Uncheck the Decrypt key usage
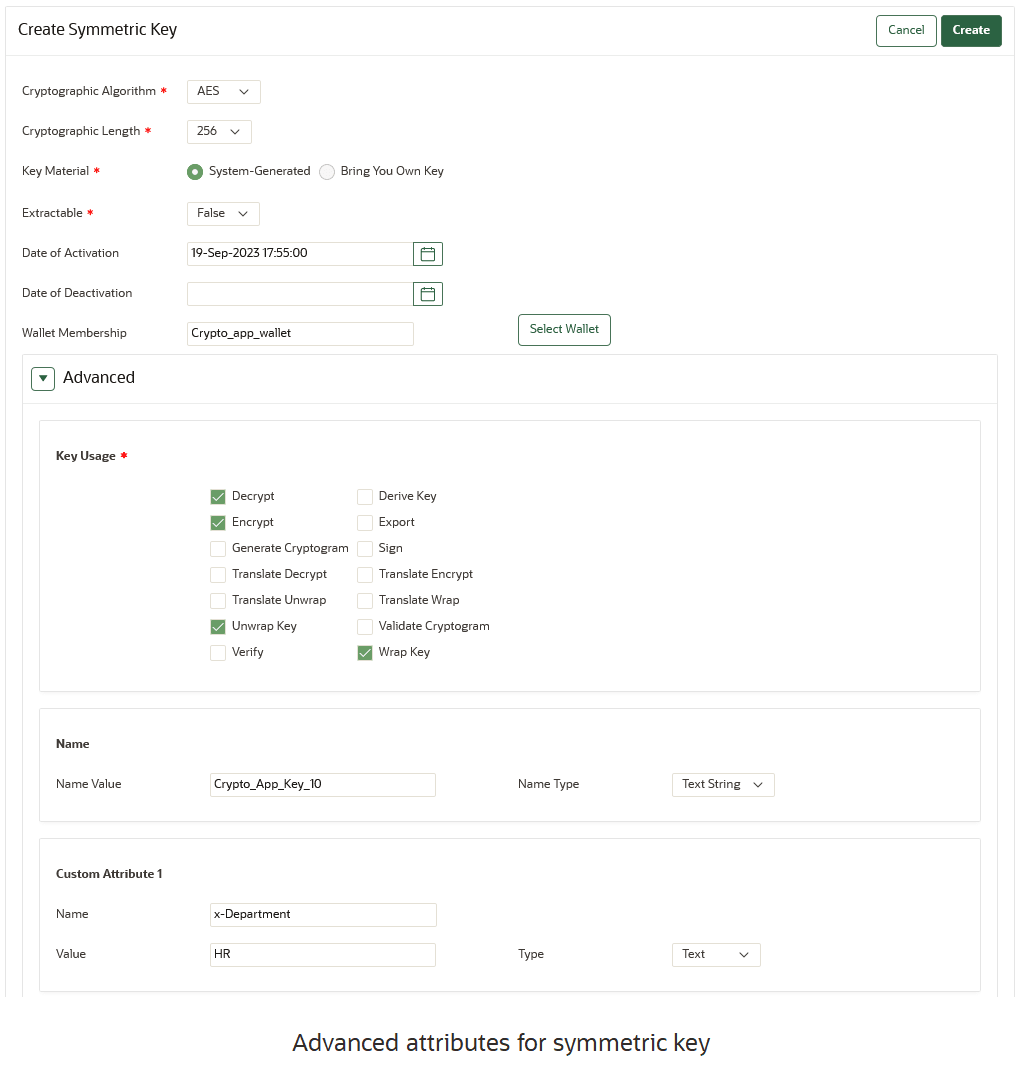1019x1072 pixels. [x=218, y=496]
